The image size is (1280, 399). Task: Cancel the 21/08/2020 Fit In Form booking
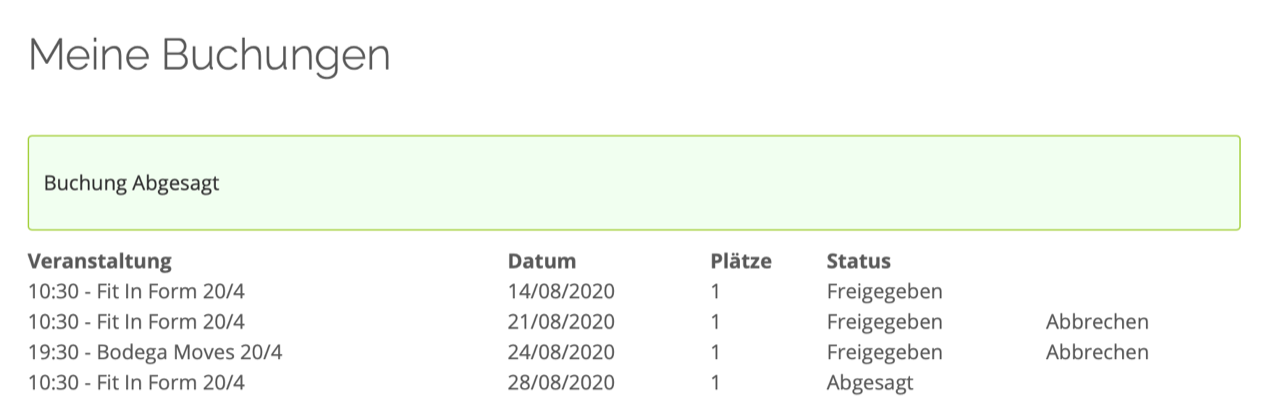point(1097,322)
